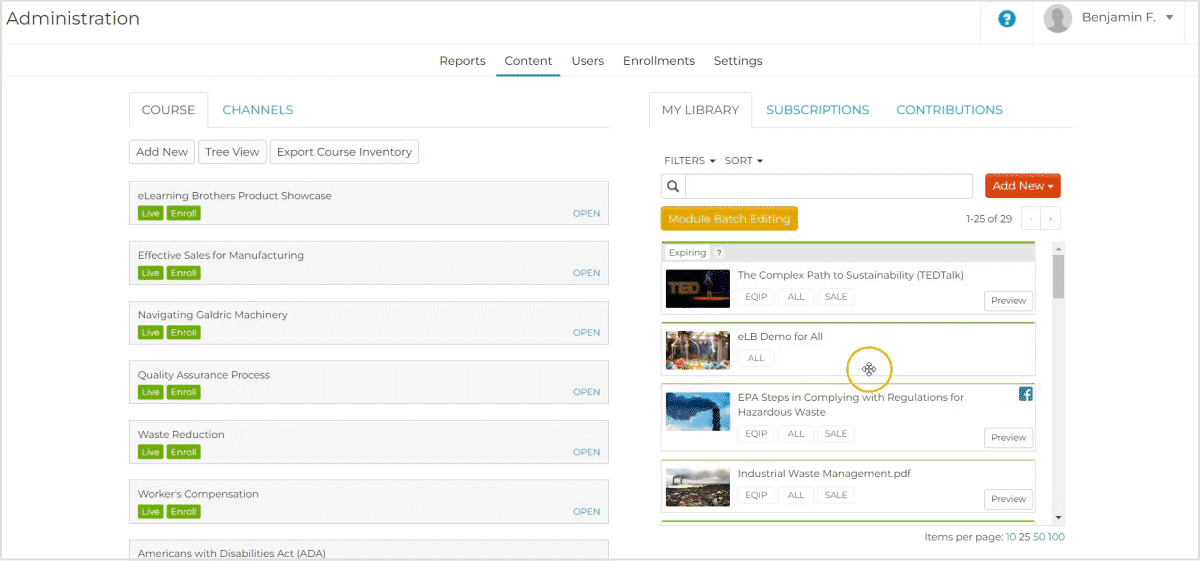Viewport: 1200px width, 561px height.
Task: Click the blue help question mark icon
Action: coord(1007,19)
